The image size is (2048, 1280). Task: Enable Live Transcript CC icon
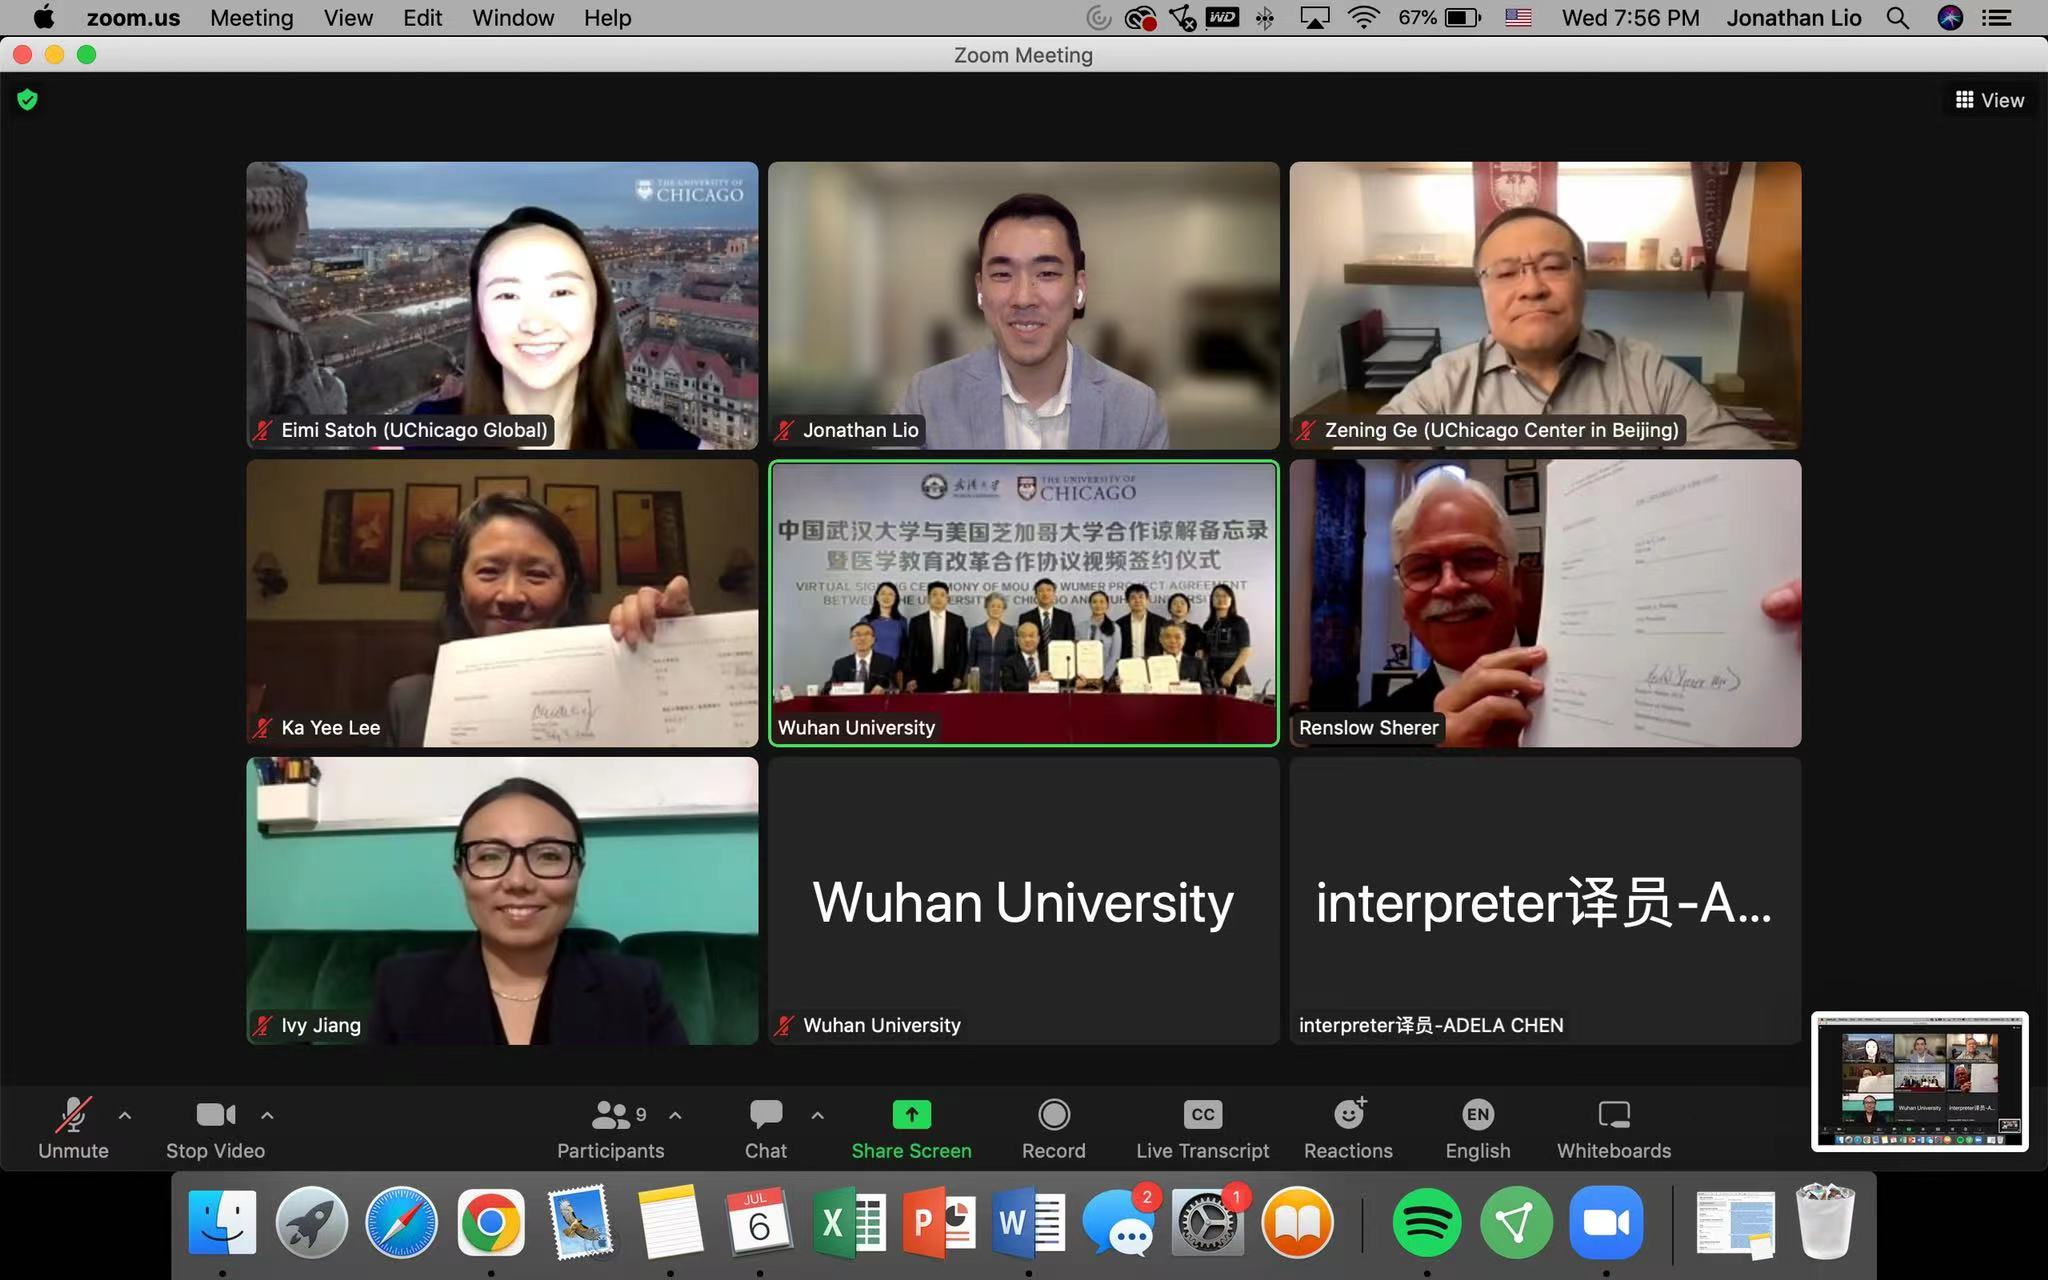tap(1202, 1115)
